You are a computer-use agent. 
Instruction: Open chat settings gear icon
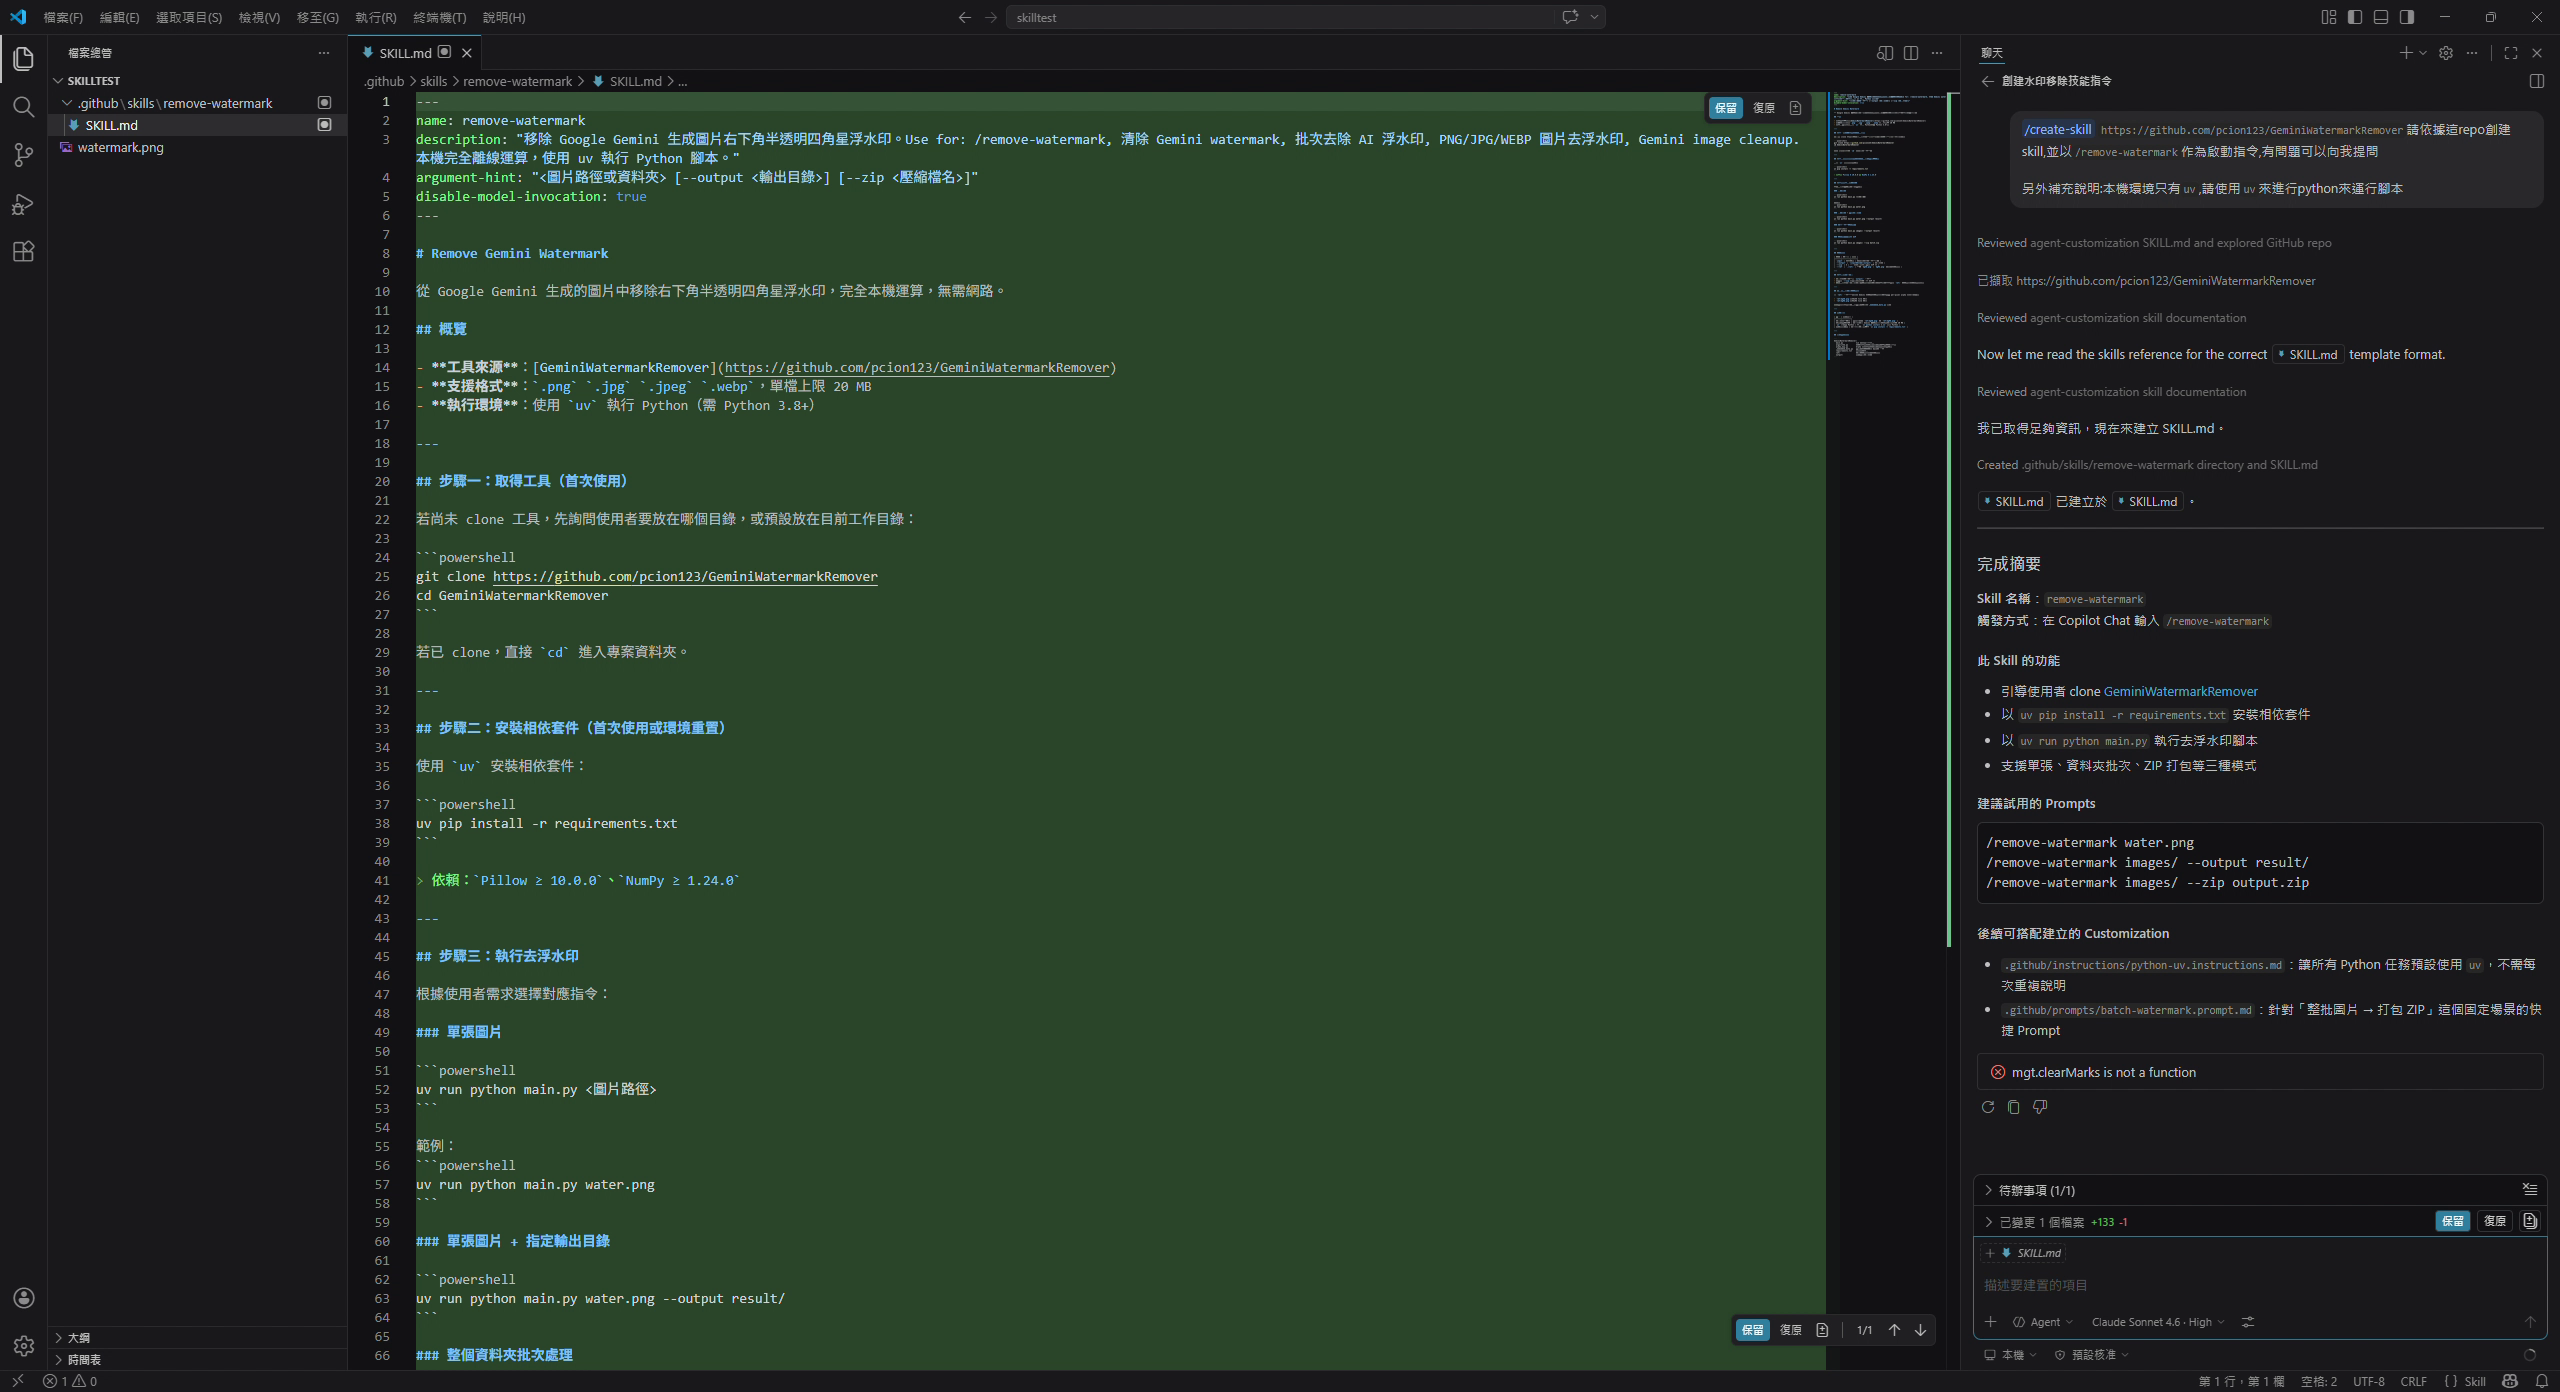coord(2446,53)
